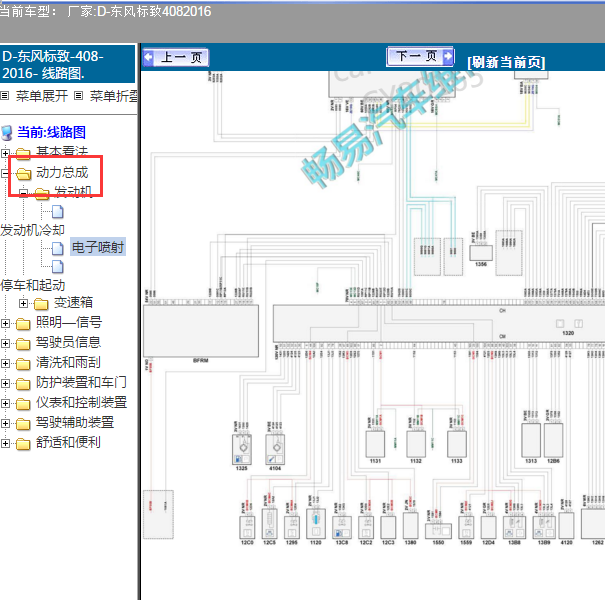Click the 照明—信号 folder icon
The height and width of the screenshot is (600, 605).
[x=23, y=323]
